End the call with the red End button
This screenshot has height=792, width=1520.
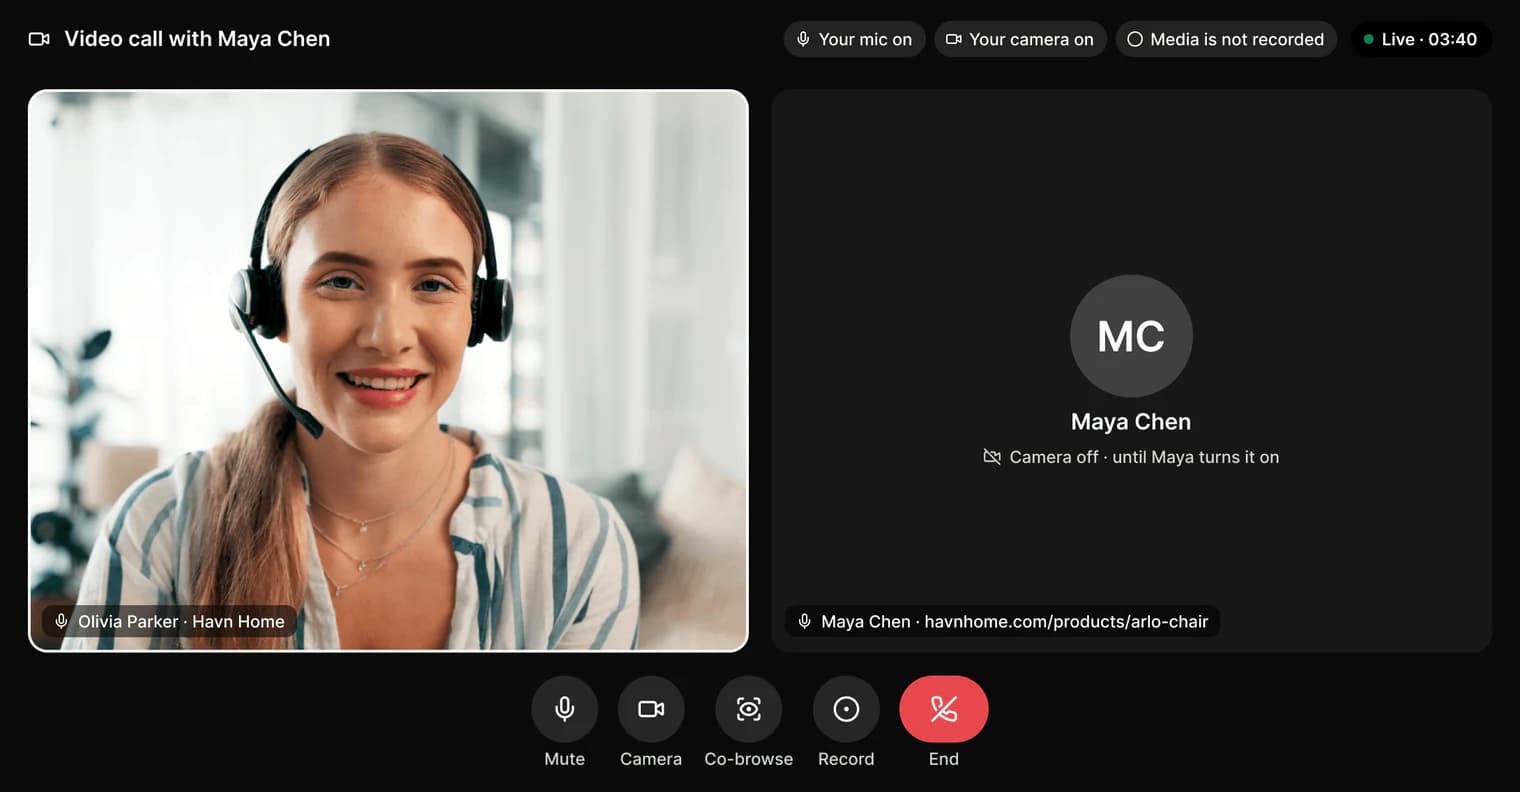[944, 709]
